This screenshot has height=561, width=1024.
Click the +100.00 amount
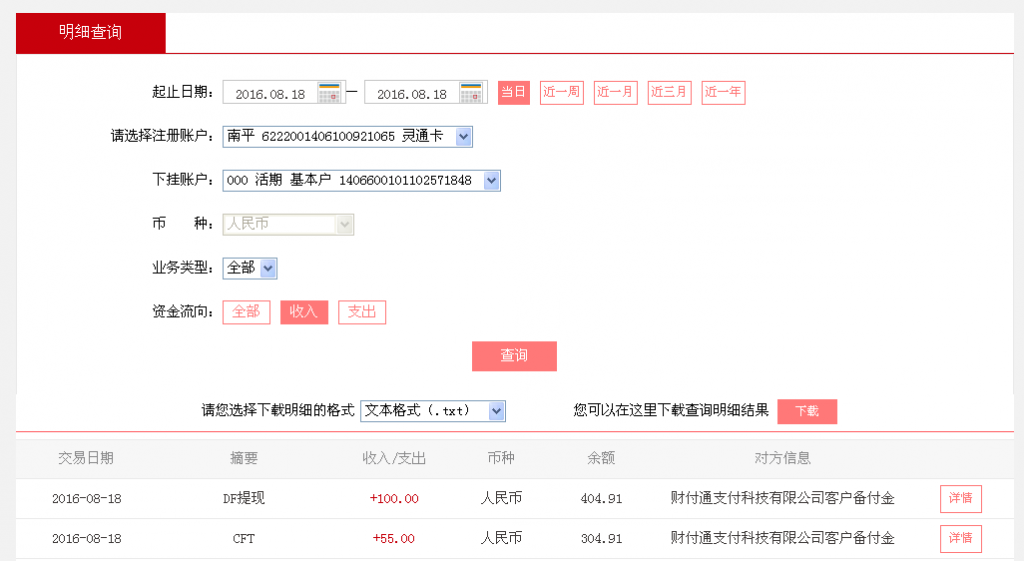coord(394,498)
